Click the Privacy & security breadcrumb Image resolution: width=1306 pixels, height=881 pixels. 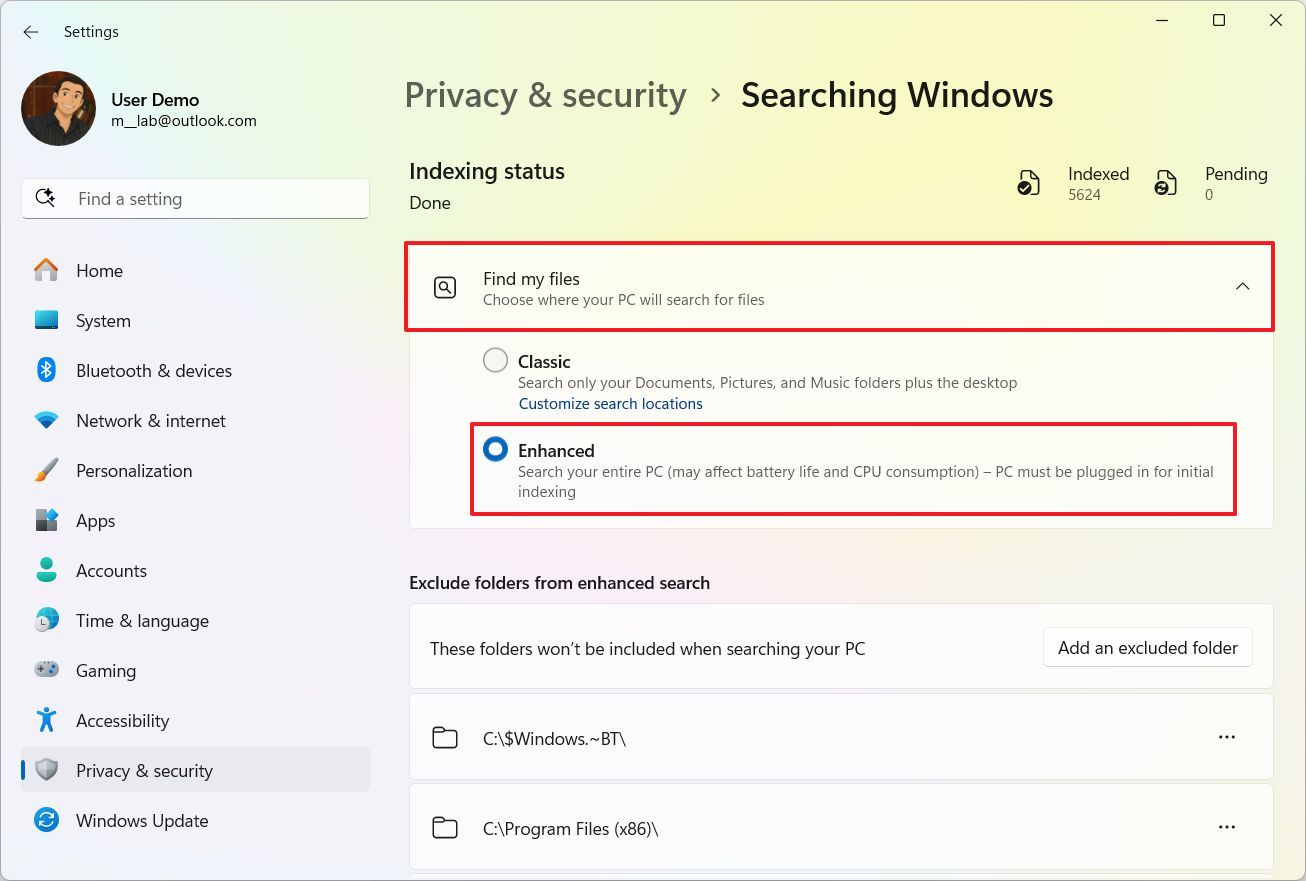coord(545,94)
